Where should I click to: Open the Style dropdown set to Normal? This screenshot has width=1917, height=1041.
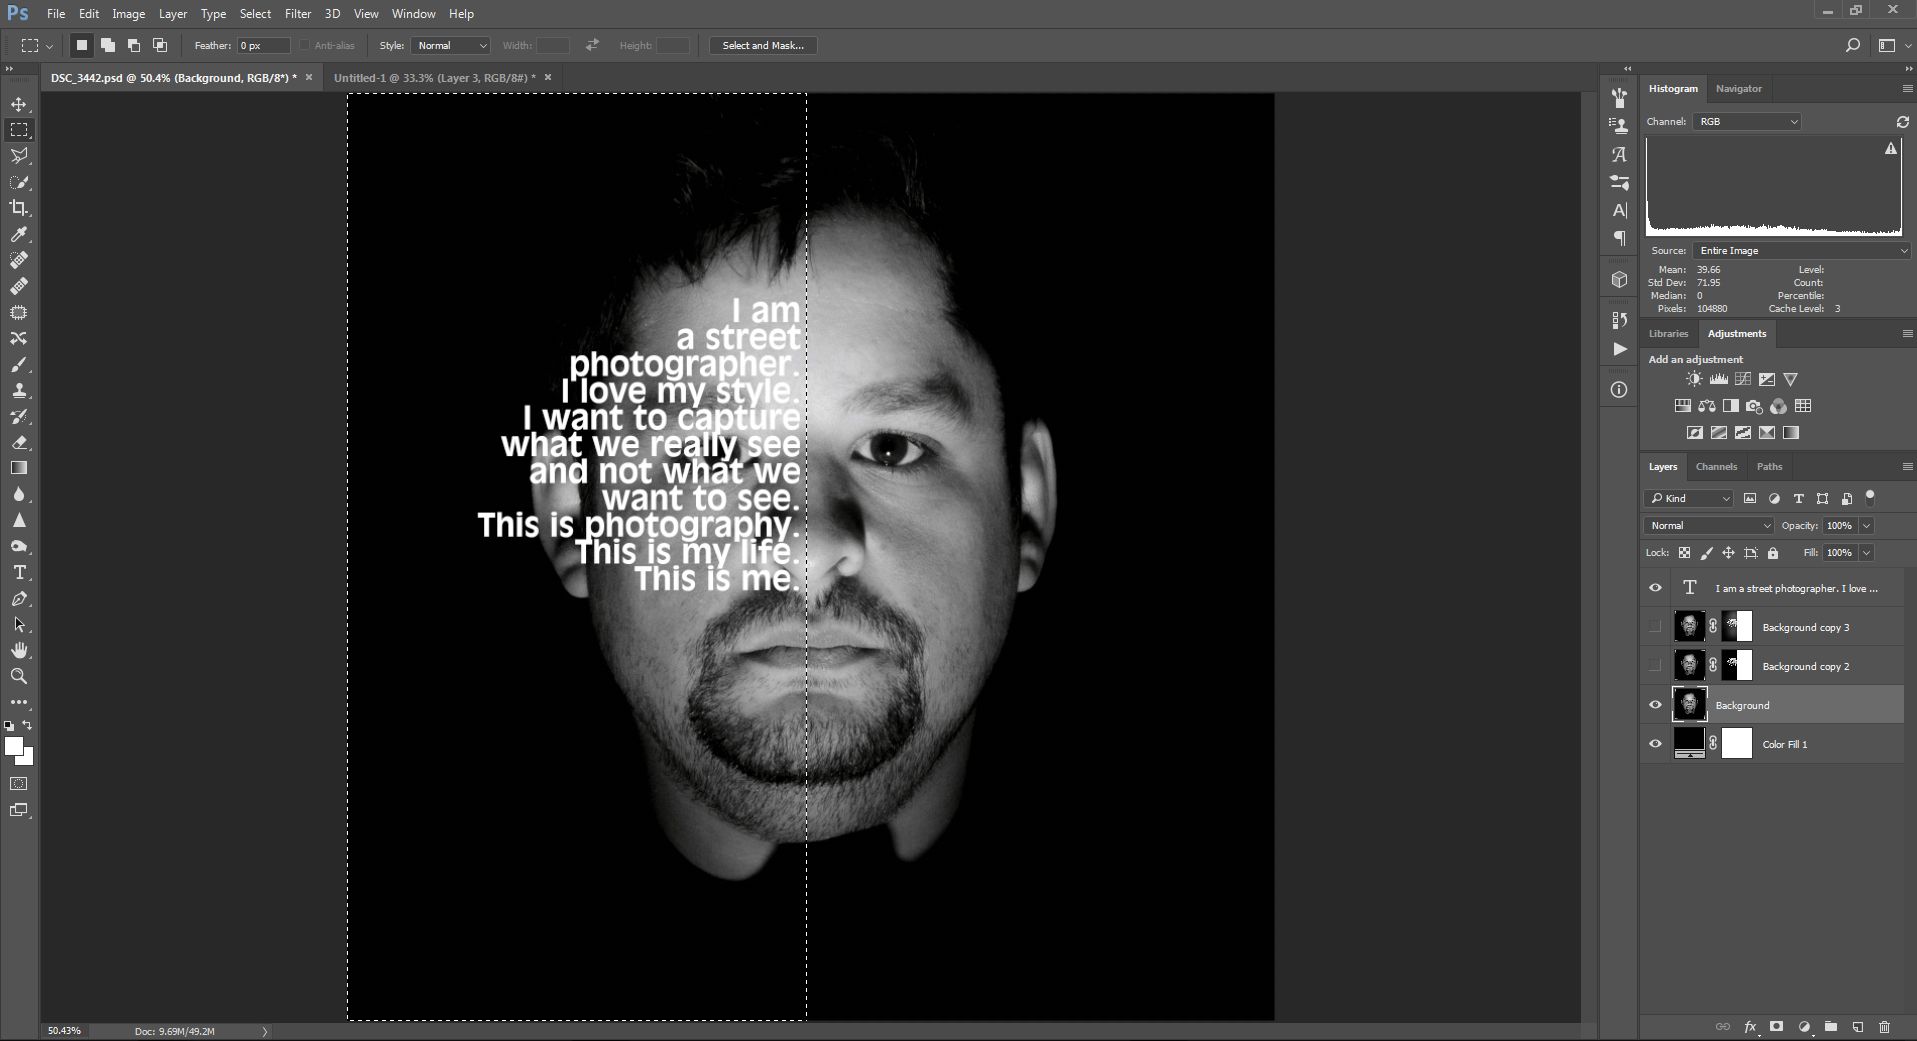coord(450,45)
